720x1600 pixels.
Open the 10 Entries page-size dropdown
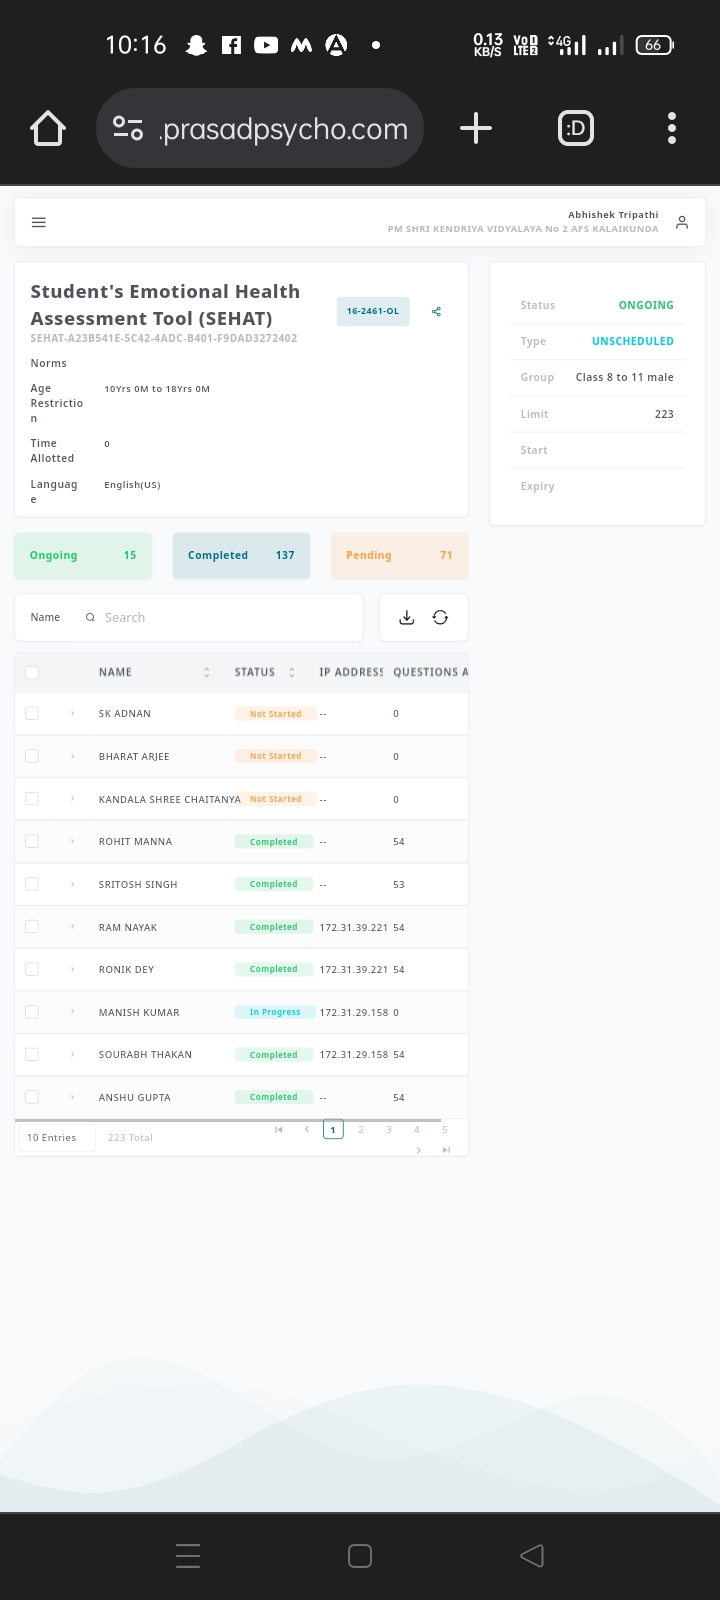(x=56, y=1138)
